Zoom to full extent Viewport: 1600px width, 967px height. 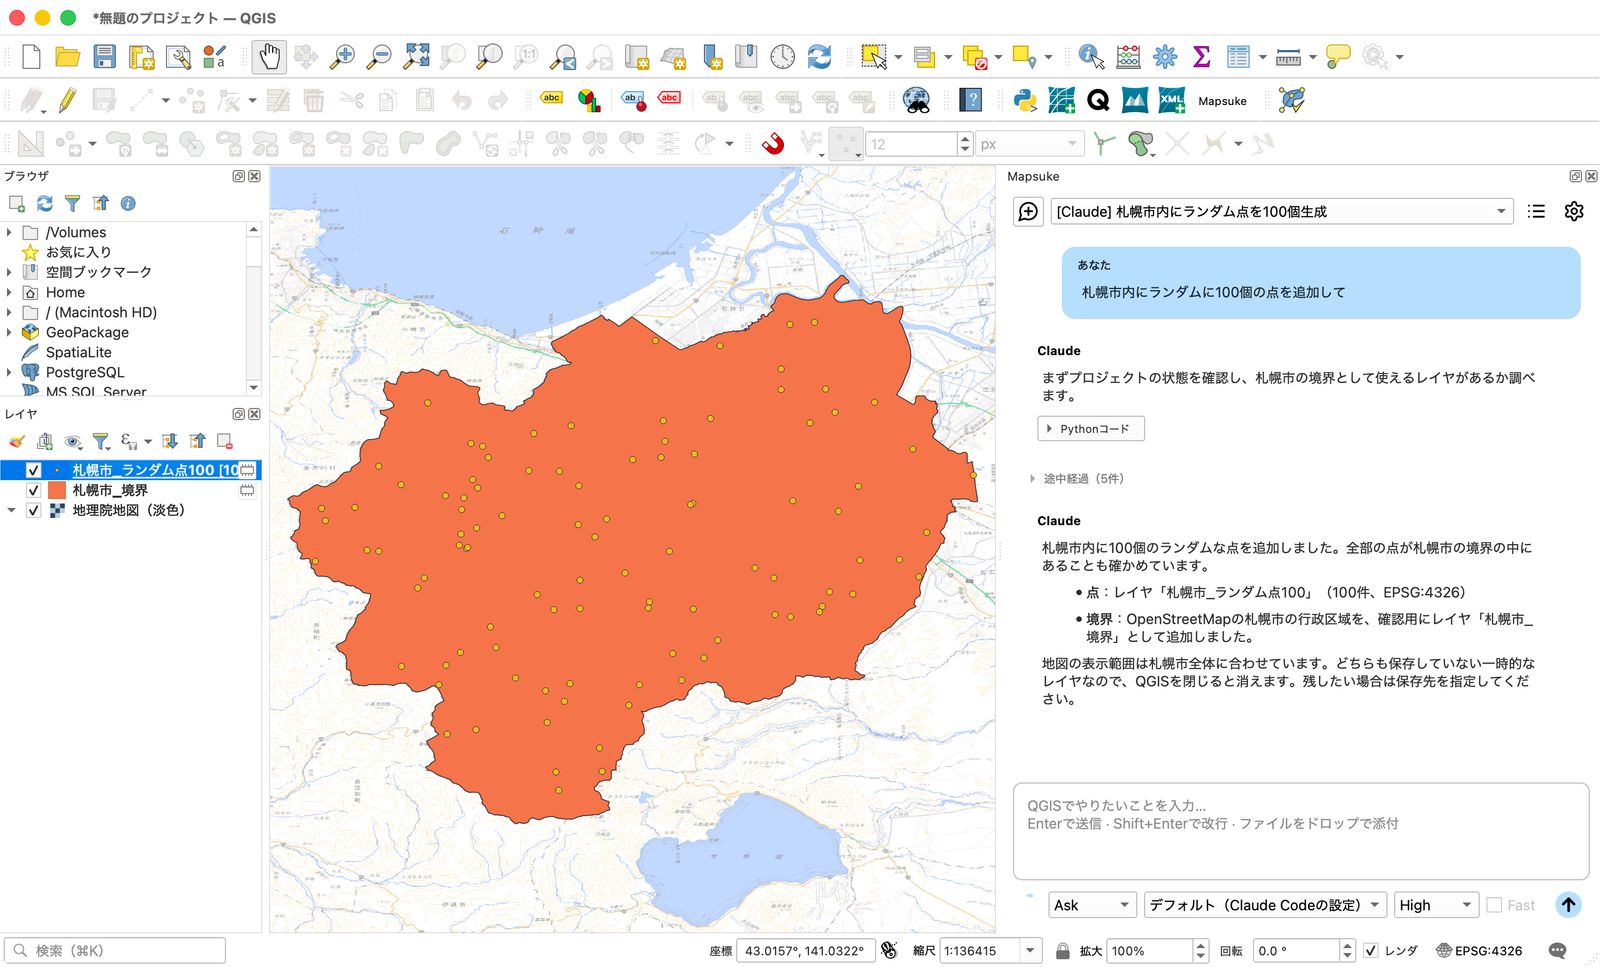pyautogui.click(x=416, y=57)
